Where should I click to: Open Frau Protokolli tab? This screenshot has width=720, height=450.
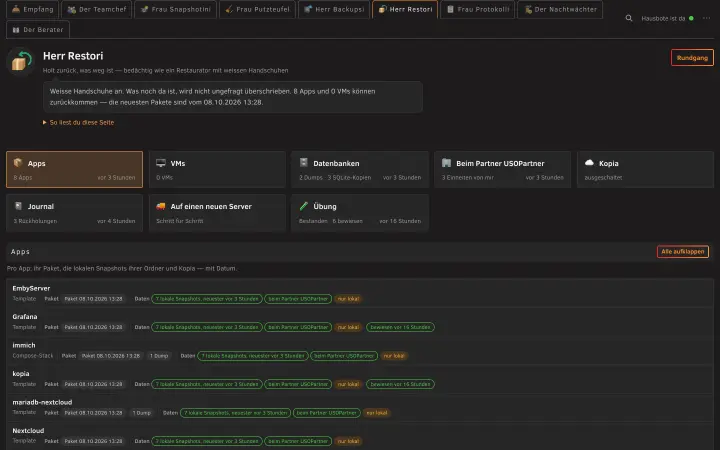pyautogui.click(x=478, y=9)
